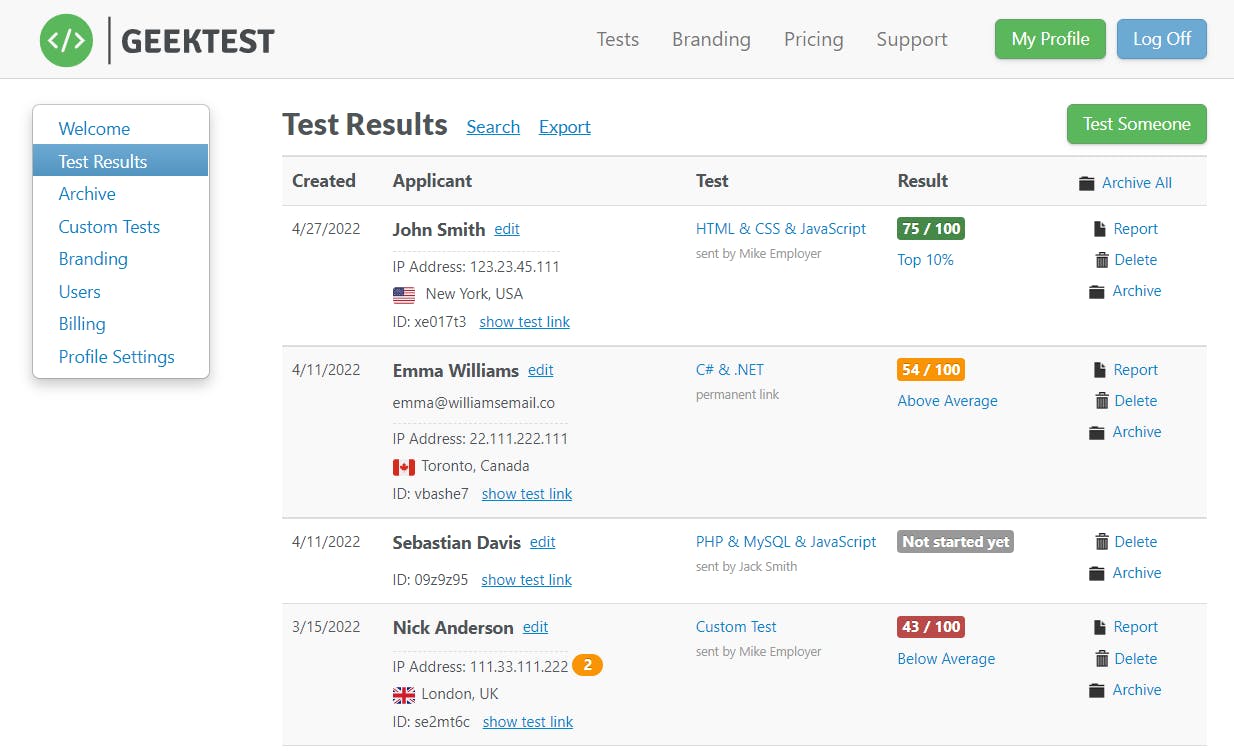The height and width of the screenshot is (753, 1234).
Task: Click the Log Off button
Action: (x=1161, y=39)
